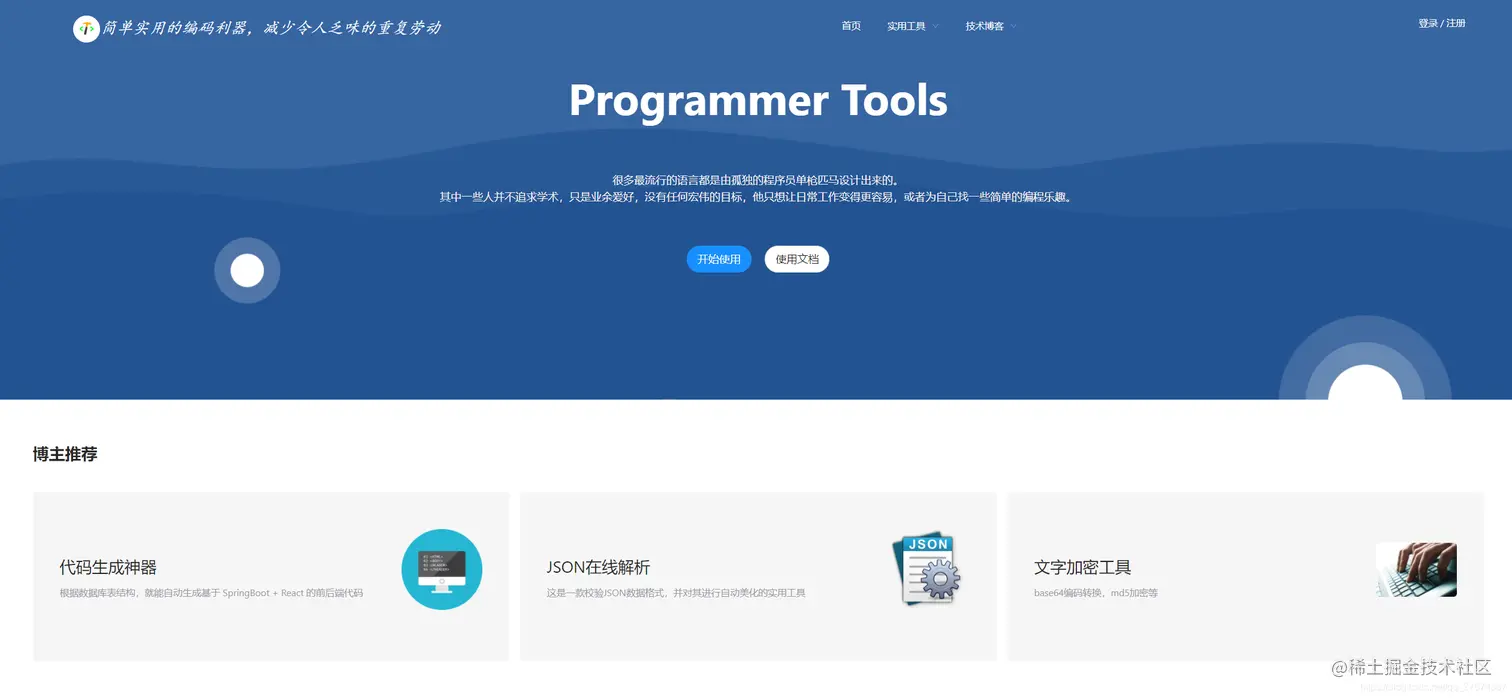Click the JSON数据格式 description text

(676, 593)
